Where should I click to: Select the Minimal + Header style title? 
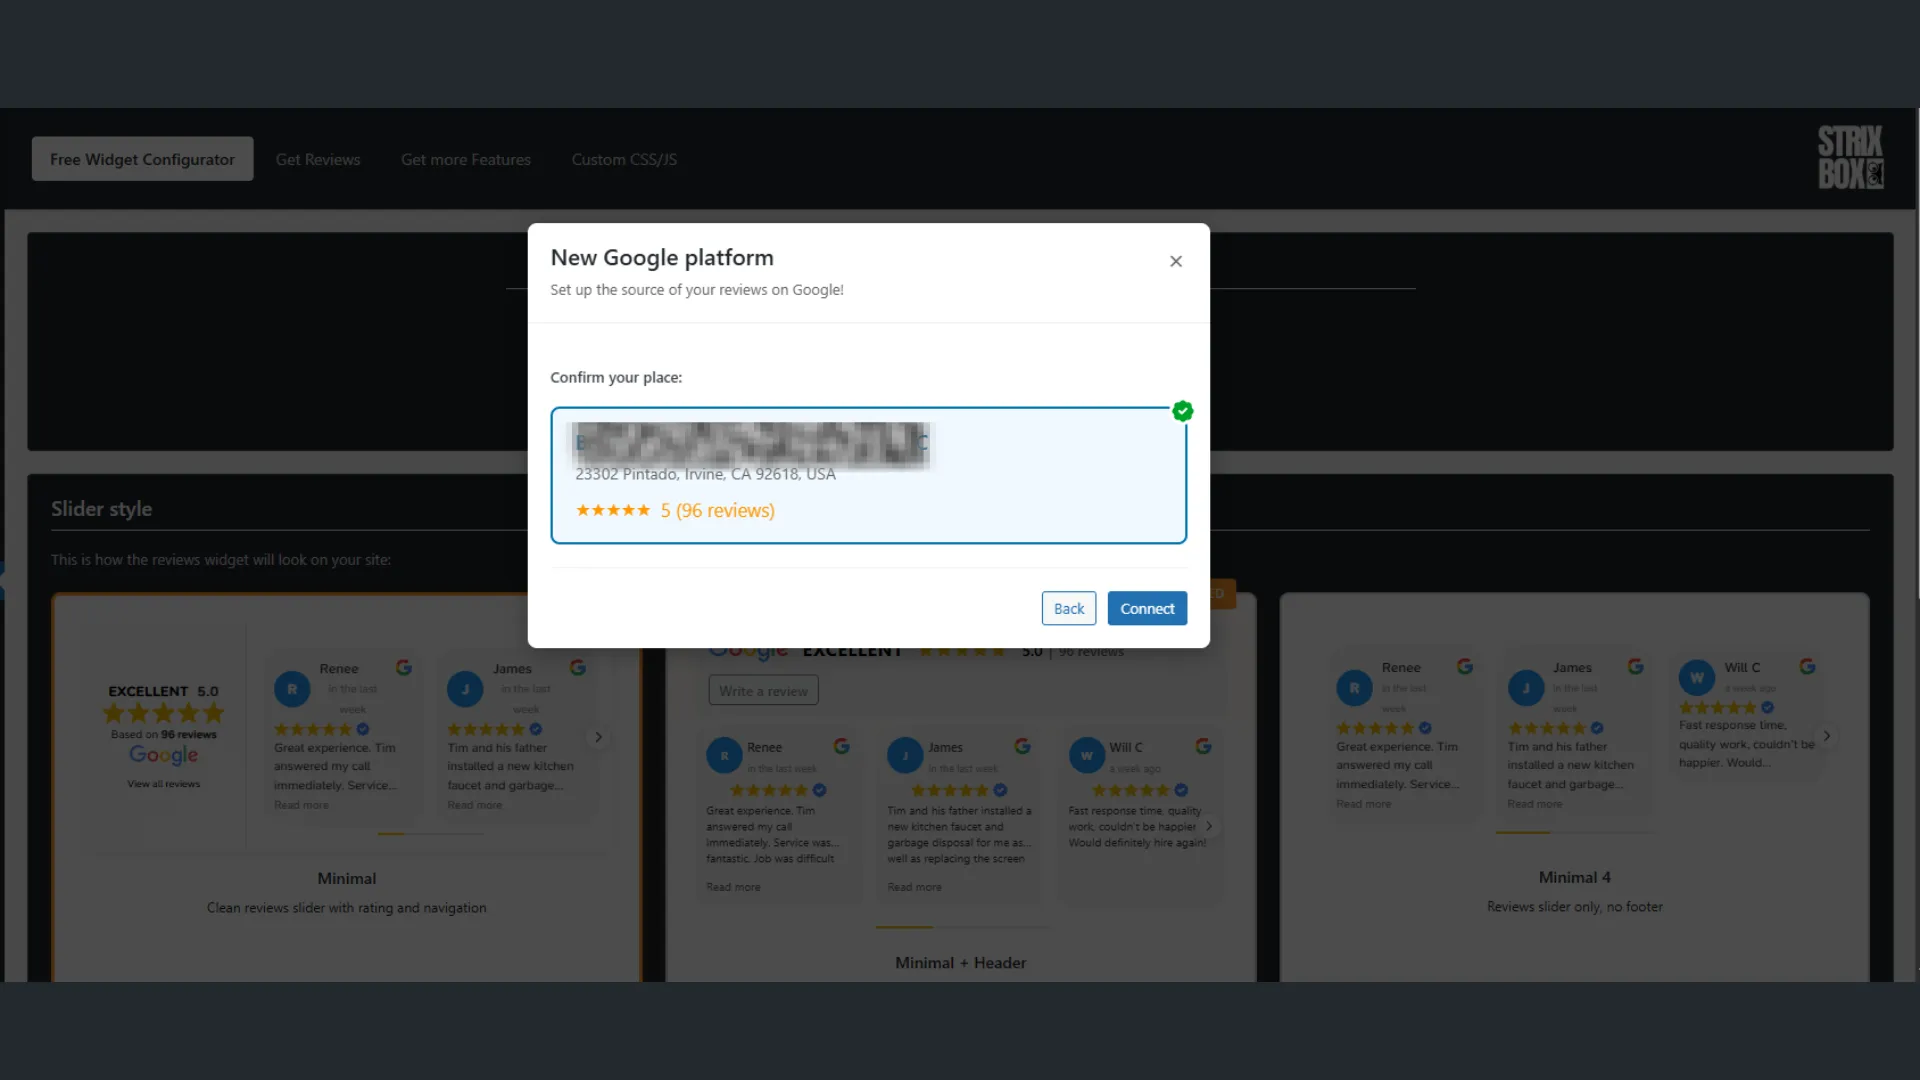[960, 962]
